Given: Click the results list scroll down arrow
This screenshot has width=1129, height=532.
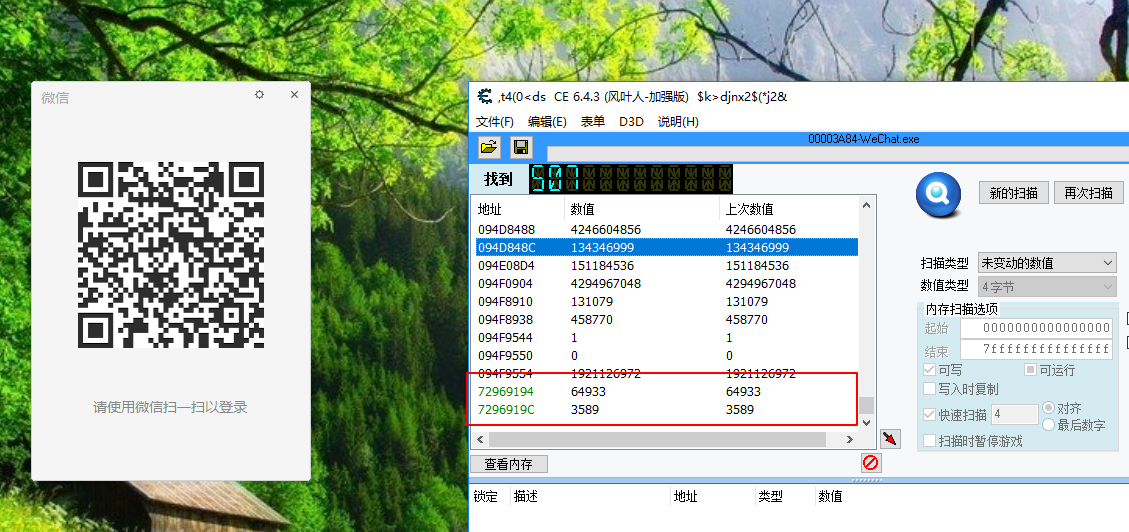Looking at the screenshot, I should click(867, 422).
